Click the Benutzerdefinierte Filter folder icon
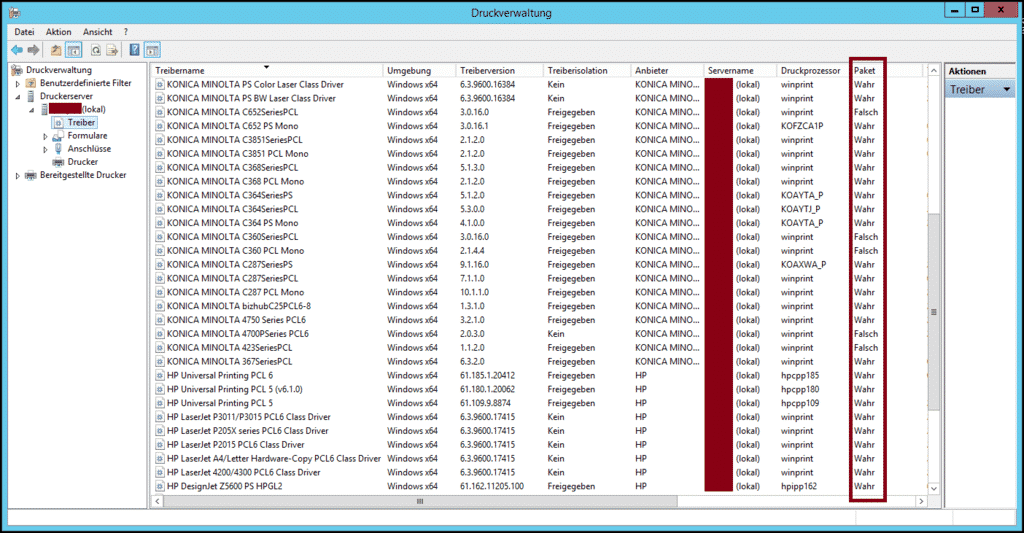The height and width of the screenshot is (533, 1024). (31, 83)
